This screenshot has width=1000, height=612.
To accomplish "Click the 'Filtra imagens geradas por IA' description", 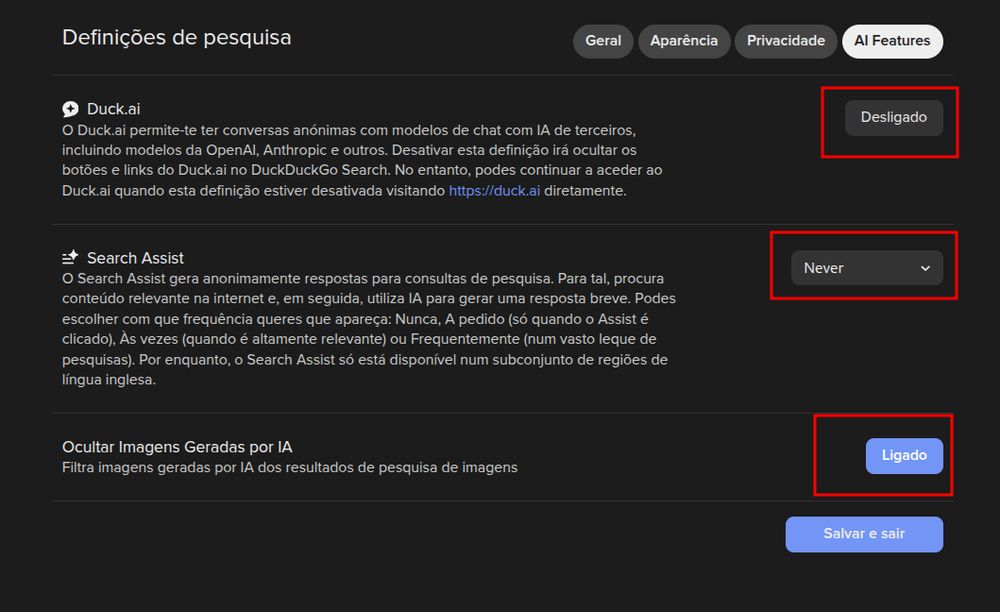I will tap(290, 467).
